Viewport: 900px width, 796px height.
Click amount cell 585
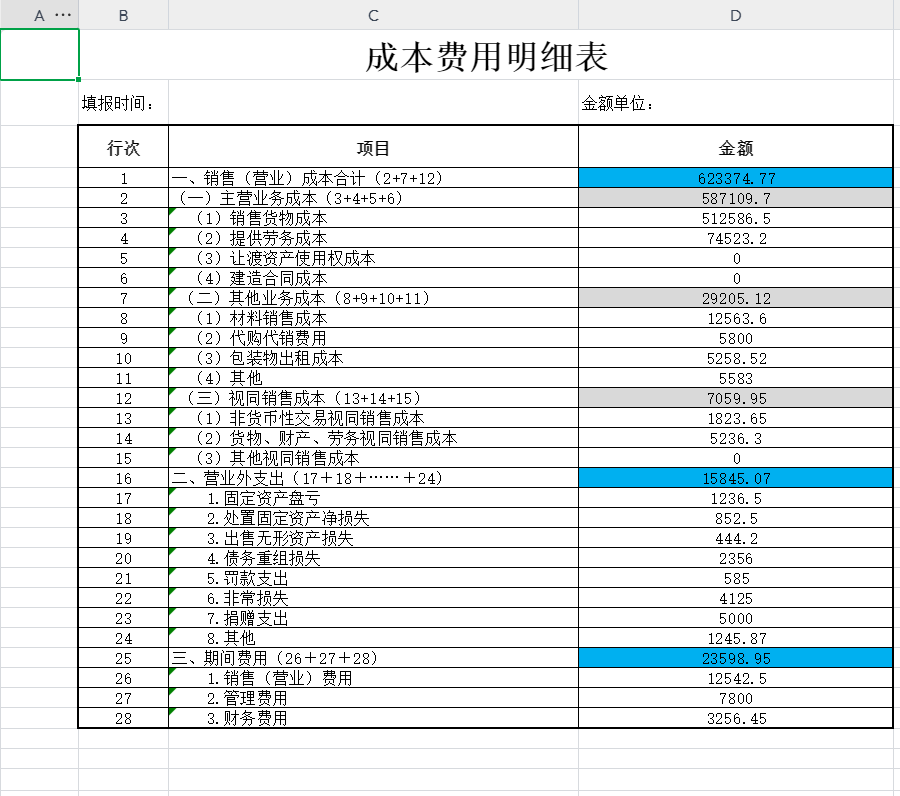(736, 578)
